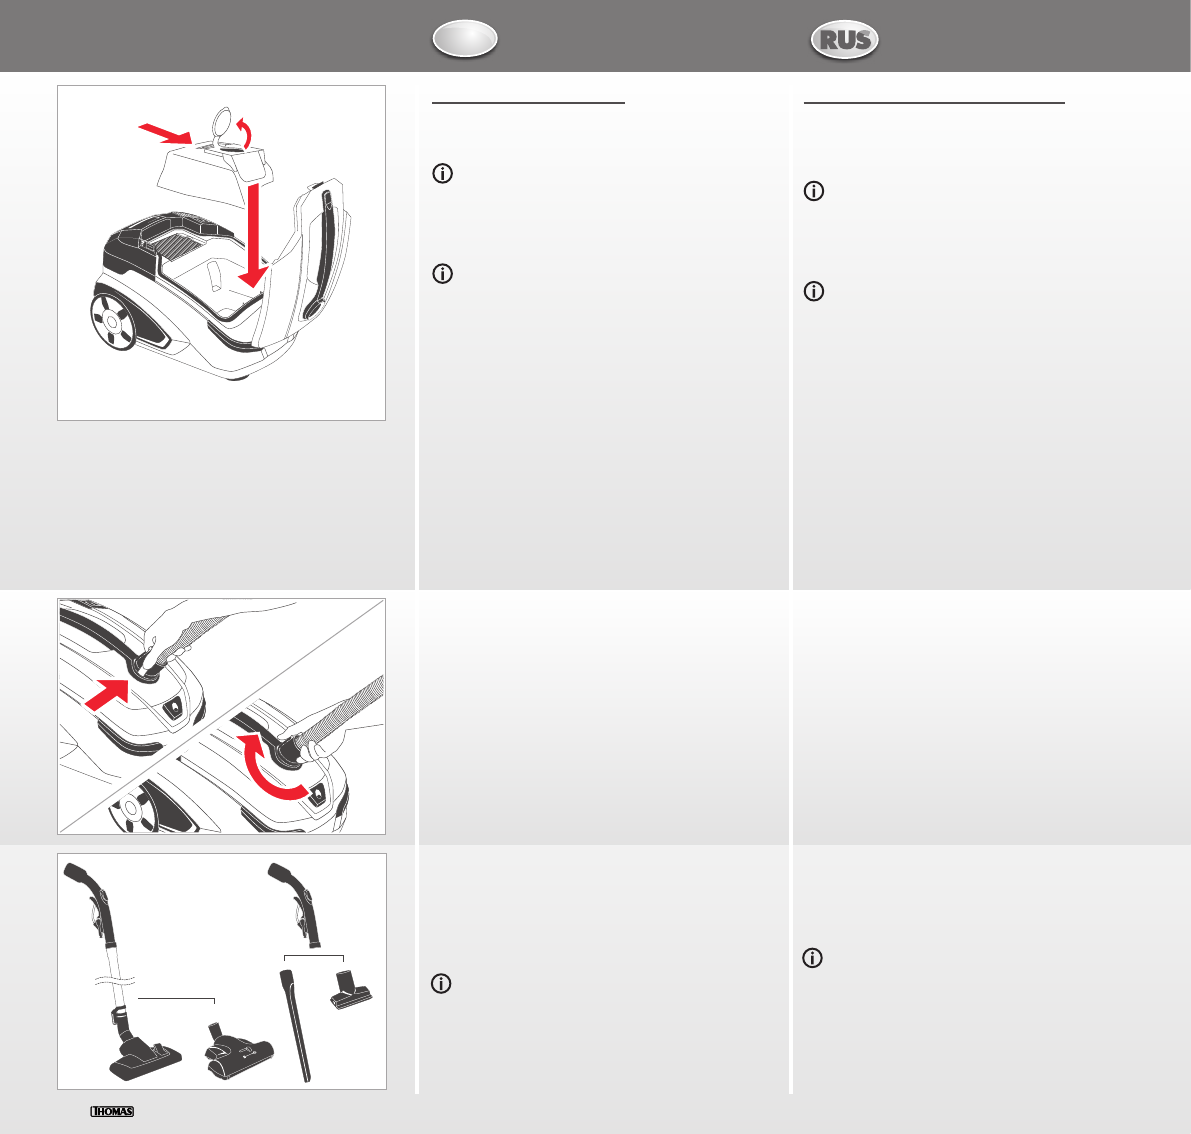Select the second info icon in the middle column
Image resolution: width=1191 pixels, height=1134 pixels.
442,273
